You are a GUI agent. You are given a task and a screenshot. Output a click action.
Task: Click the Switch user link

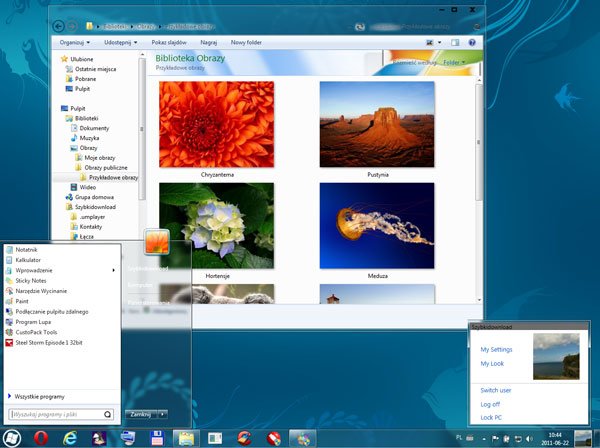coord(496,390)
